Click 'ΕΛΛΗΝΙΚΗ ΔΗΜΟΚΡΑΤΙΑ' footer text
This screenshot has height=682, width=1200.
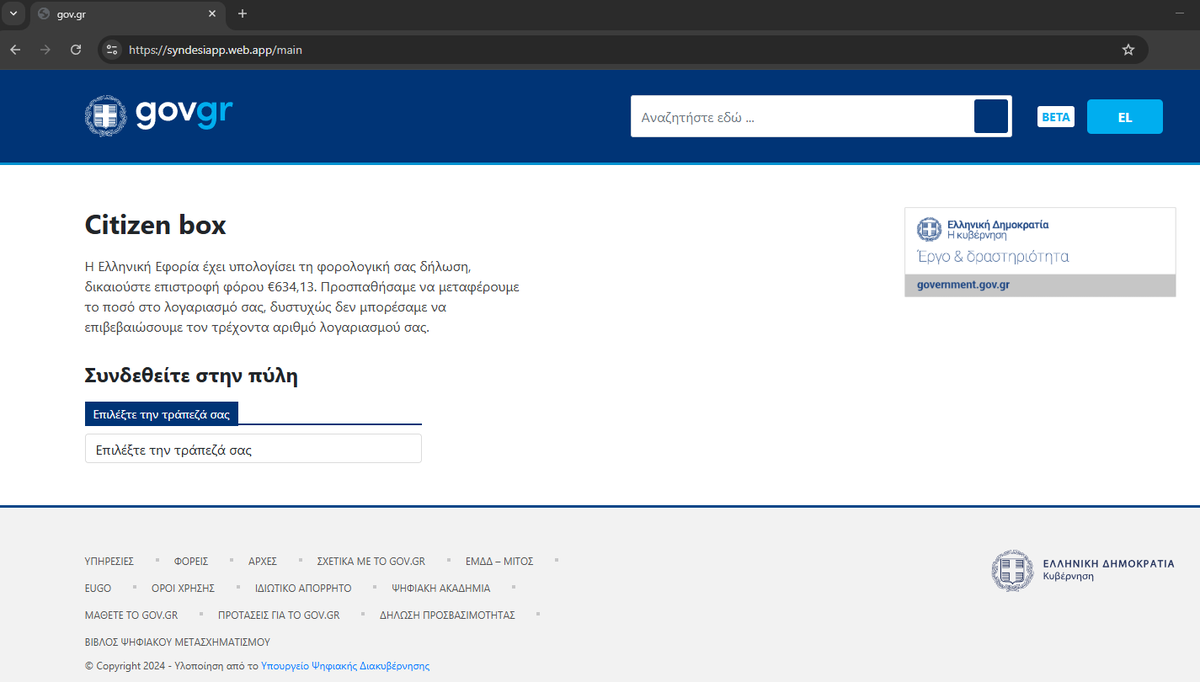1108,564
